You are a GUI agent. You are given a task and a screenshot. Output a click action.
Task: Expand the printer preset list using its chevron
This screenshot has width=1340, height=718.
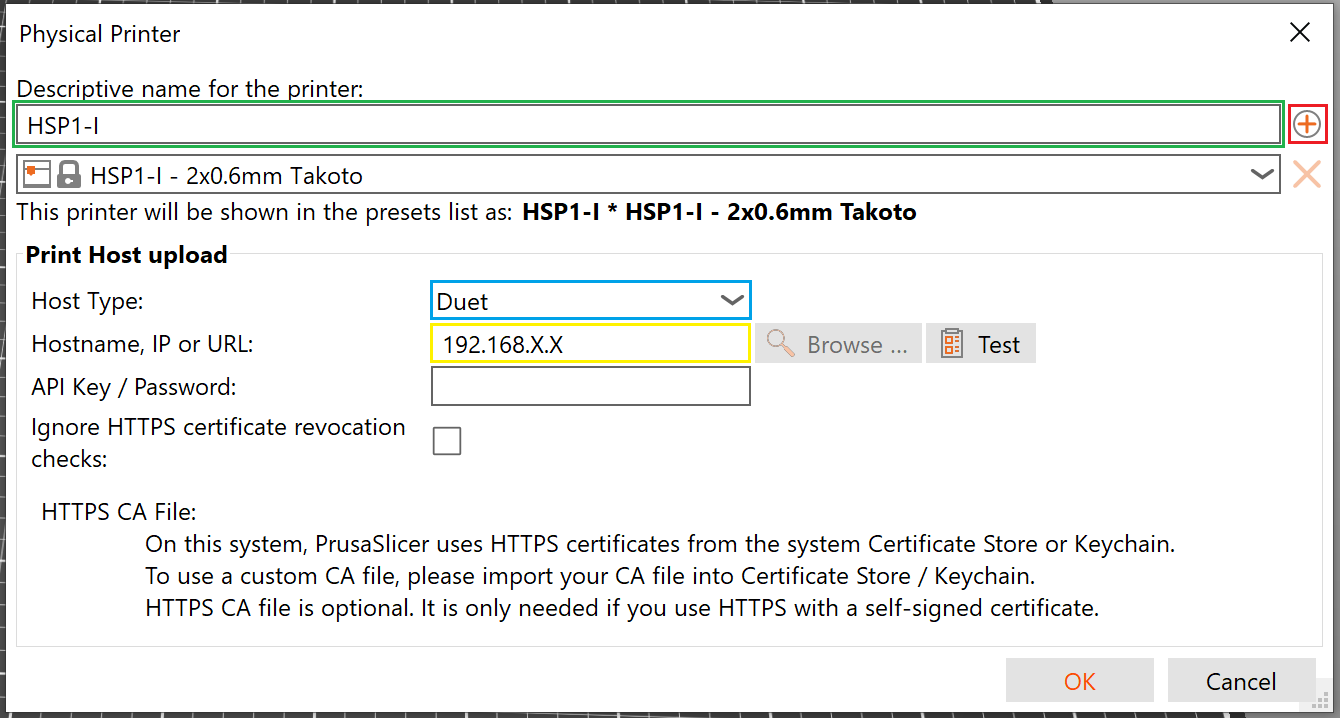tap(1262, 175)
